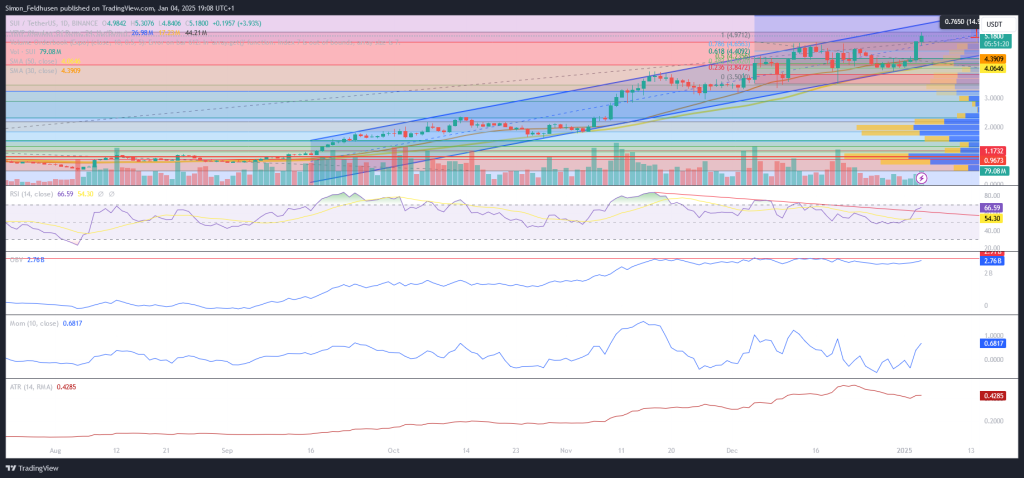
Task: Click the 1.0000 momentum scale tick
Action: [x=994, y=334]
